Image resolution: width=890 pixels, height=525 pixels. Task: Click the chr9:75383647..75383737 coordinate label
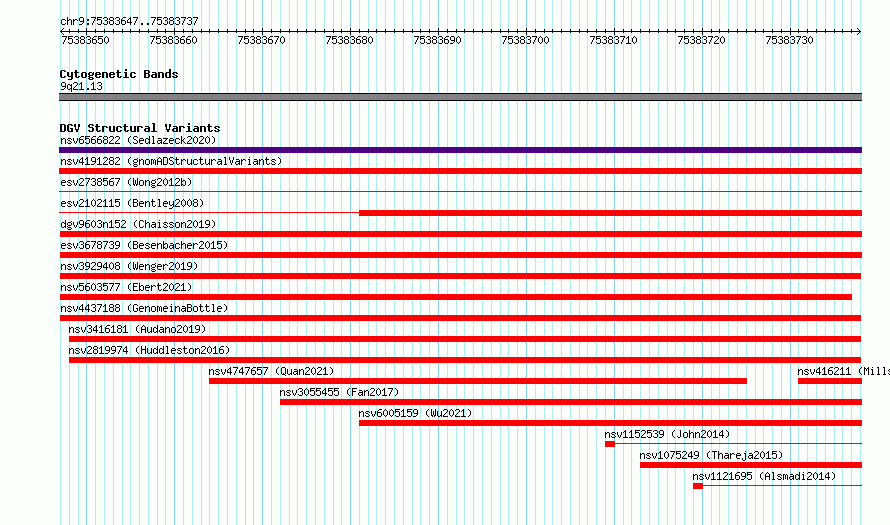tap(129, 21)
